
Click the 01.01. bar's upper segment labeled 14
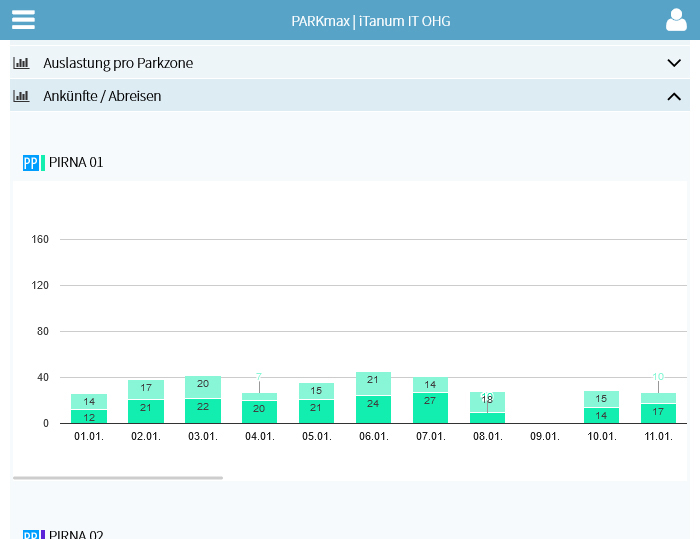point(89,401)
